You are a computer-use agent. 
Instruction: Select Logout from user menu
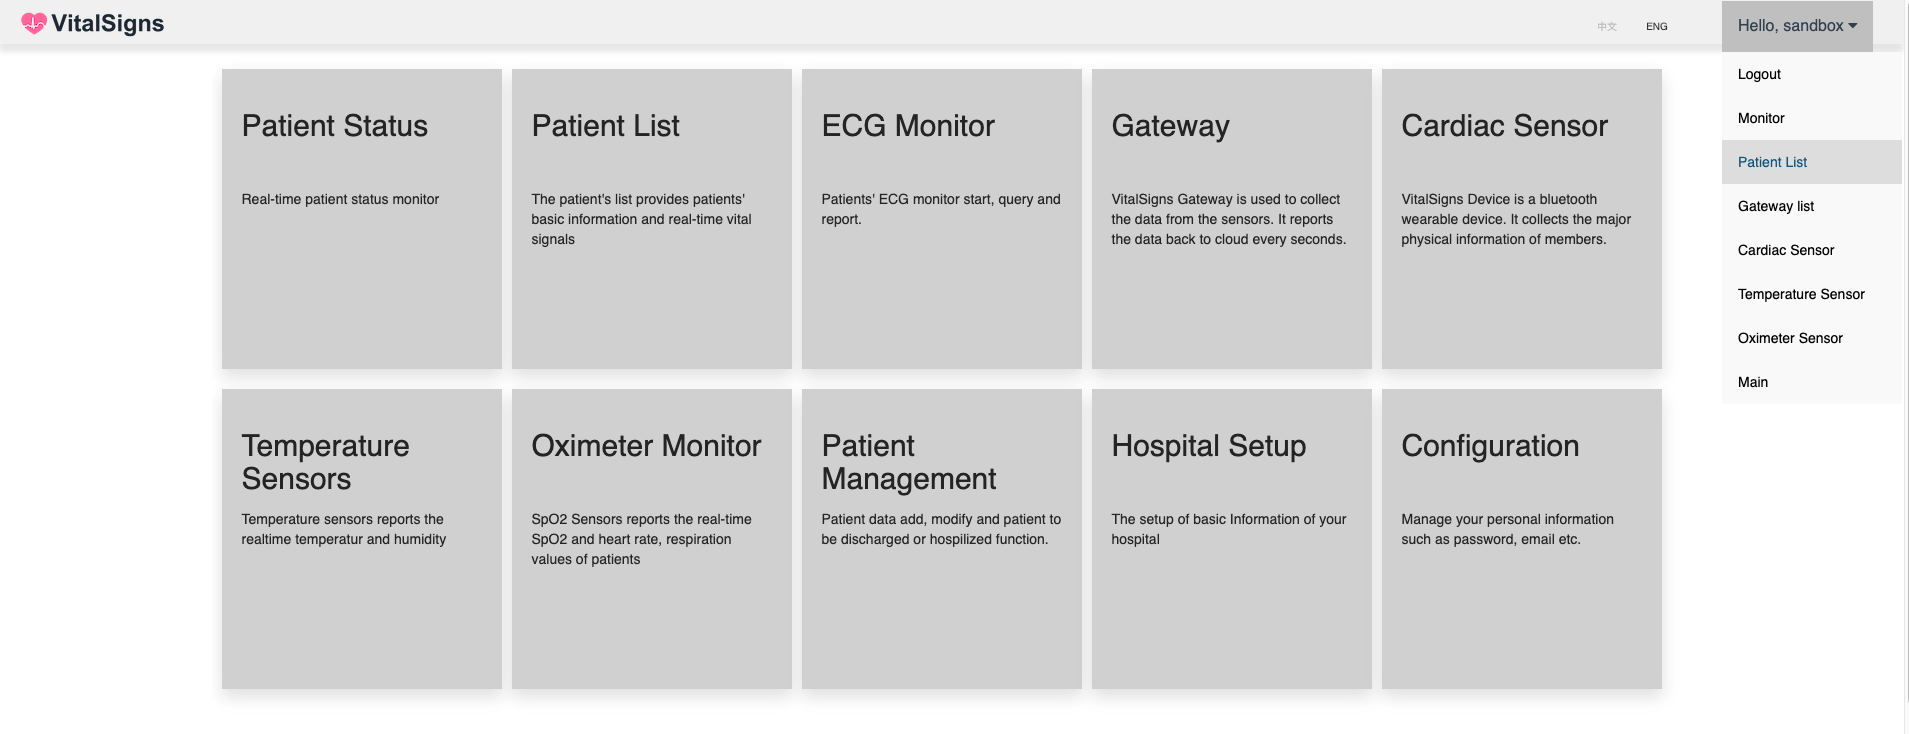pos(1811,74)
